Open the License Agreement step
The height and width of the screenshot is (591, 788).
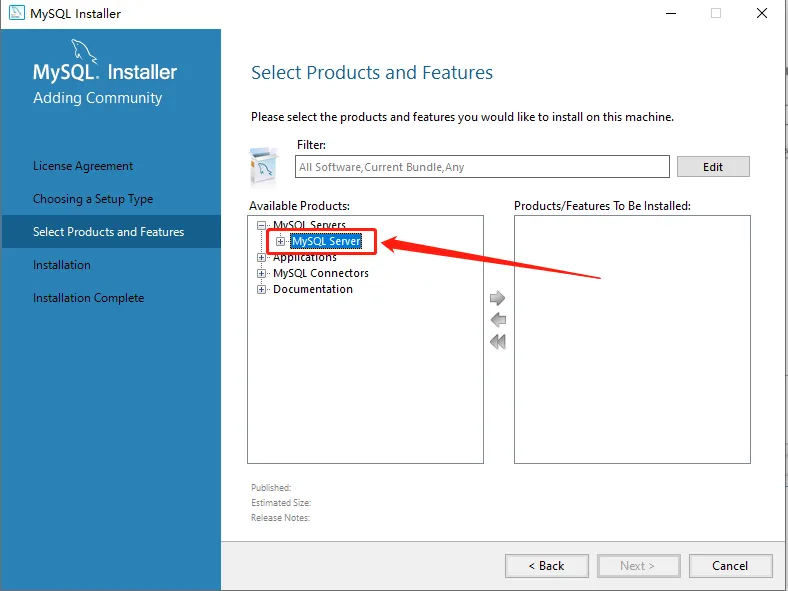[x=83, y=166]
